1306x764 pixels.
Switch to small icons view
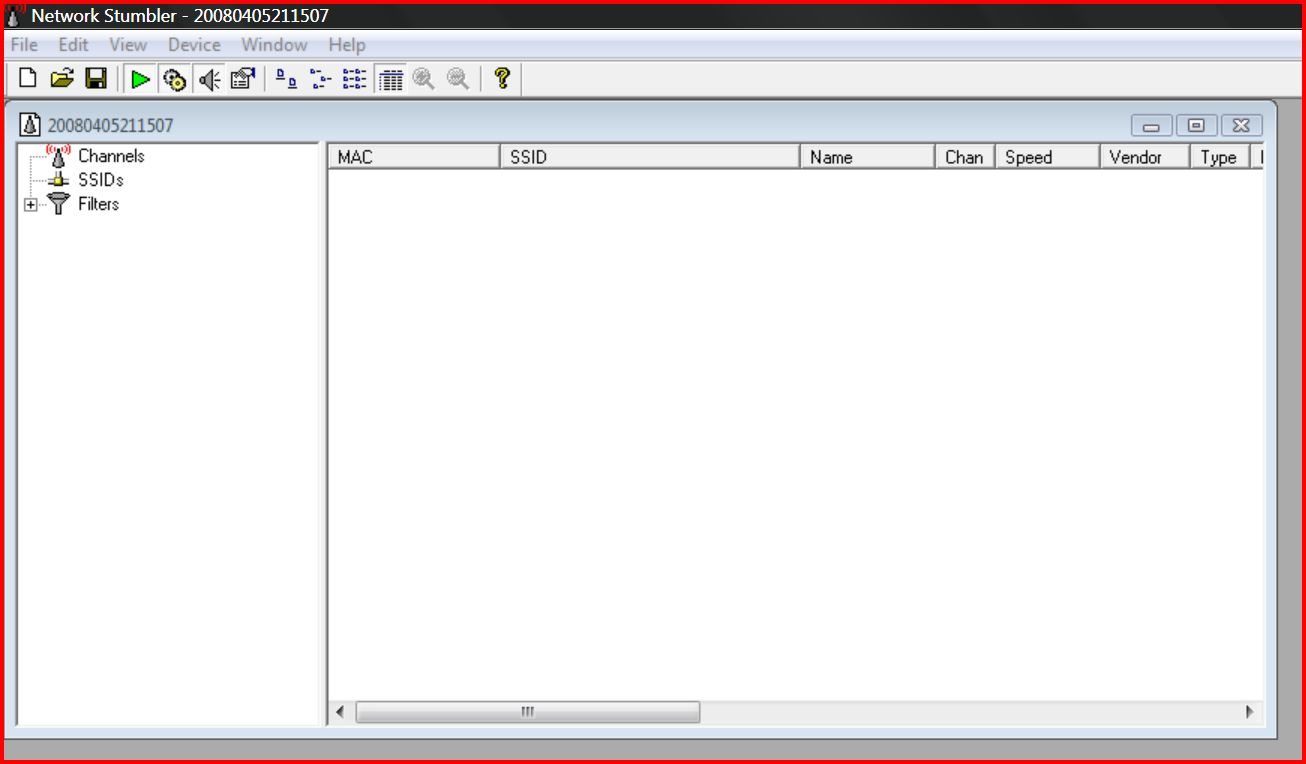[321, 79]
